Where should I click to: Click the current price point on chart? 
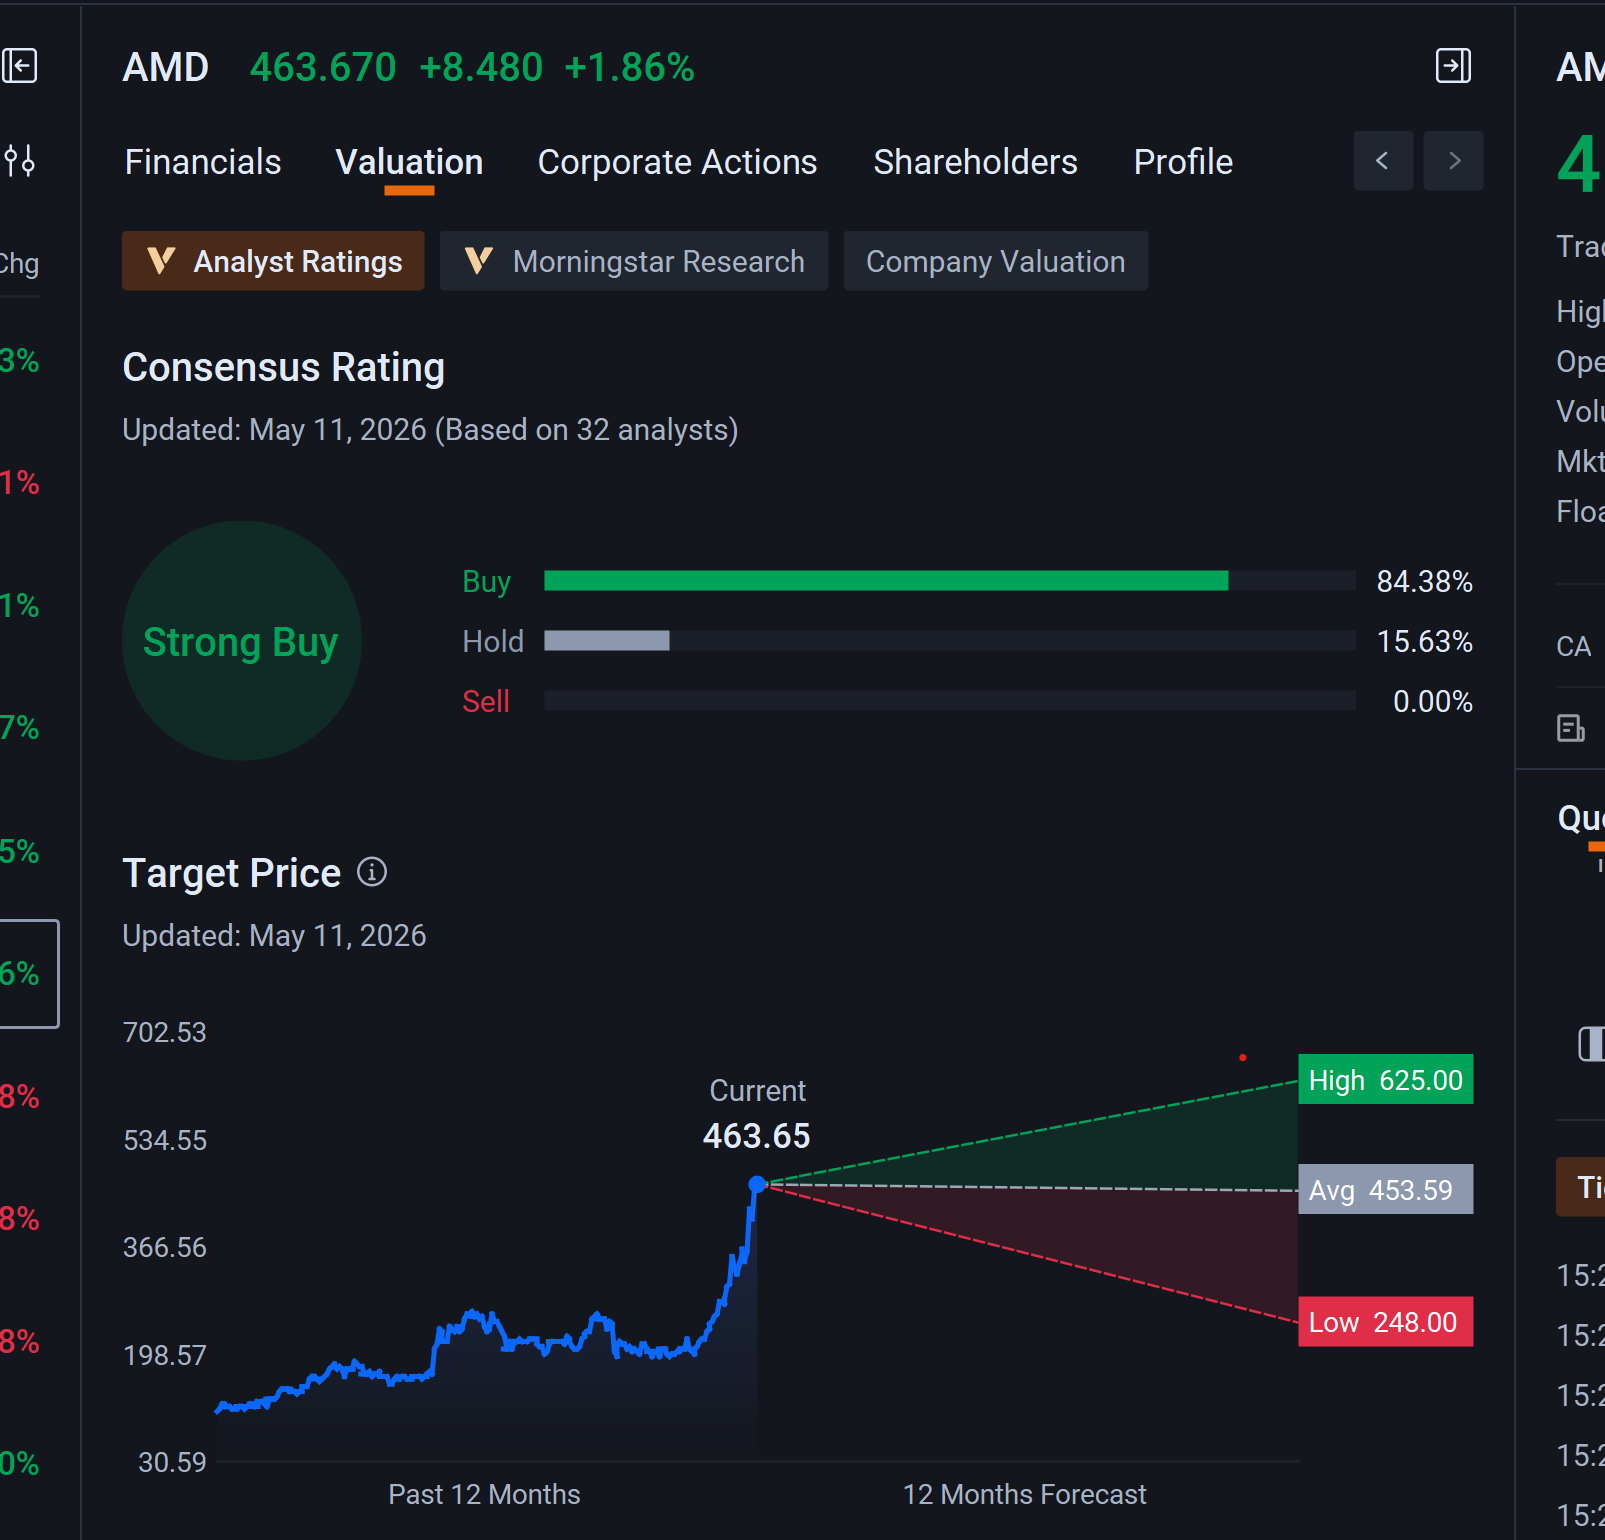[x=757, y=1184]
